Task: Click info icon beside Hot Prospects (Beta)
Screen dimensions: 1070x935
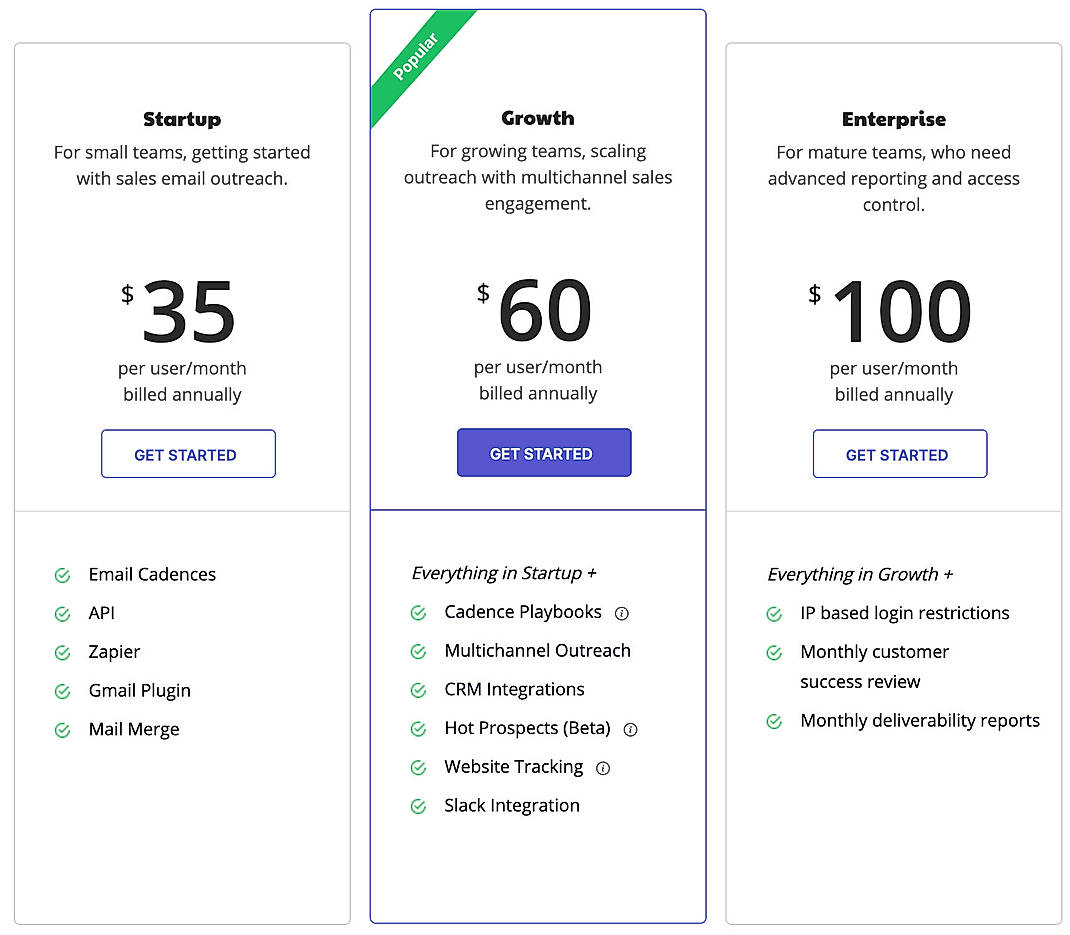Action: point(630,729)
